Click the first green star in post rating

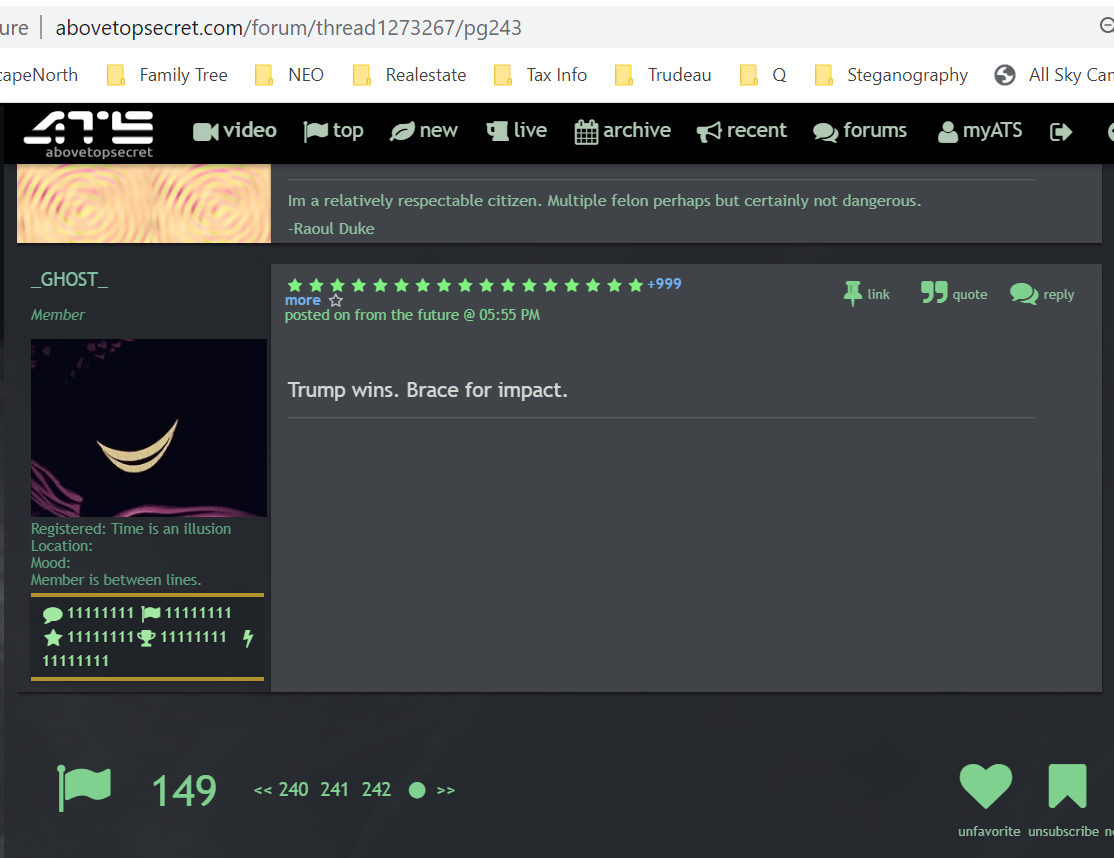295,286
